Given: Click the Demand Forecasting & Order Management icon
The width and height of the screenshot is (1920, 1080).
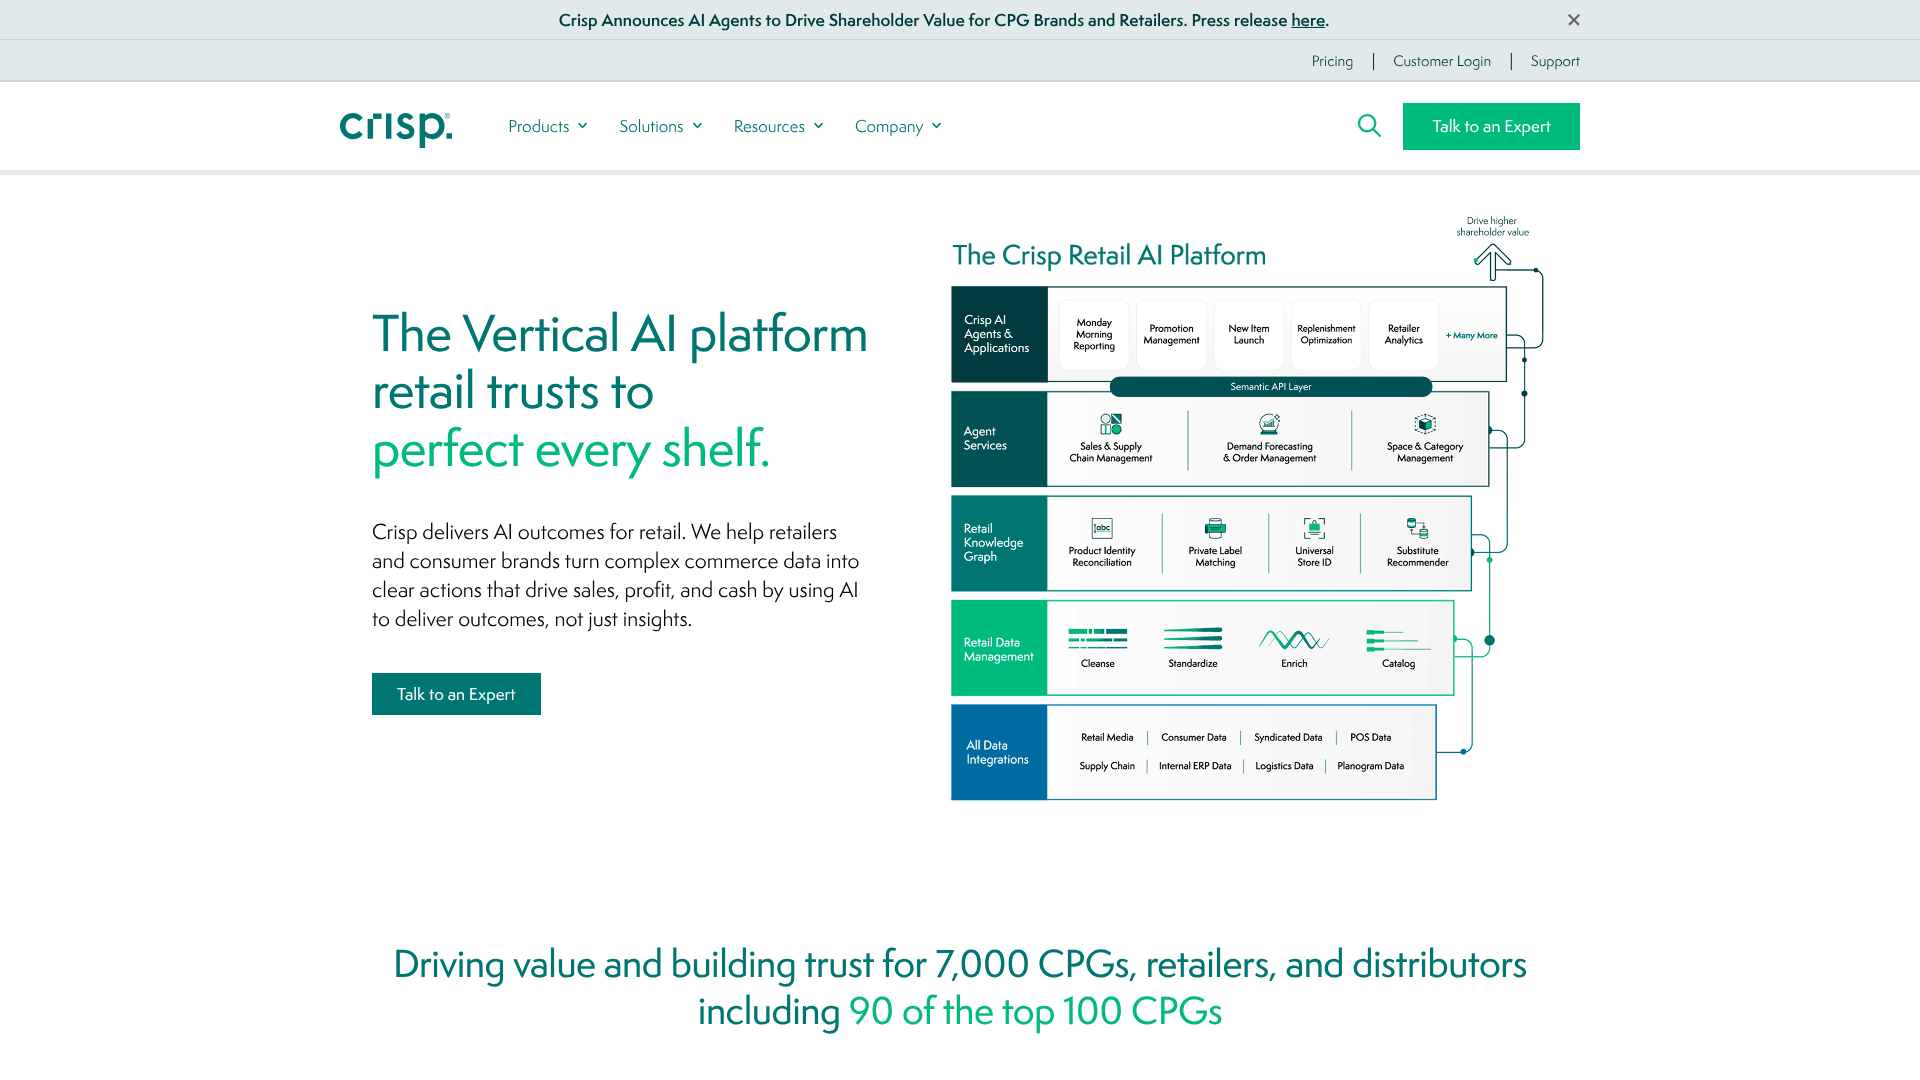Looking at the screenshot, I should pyautogui.click(x=1269, y=424).
